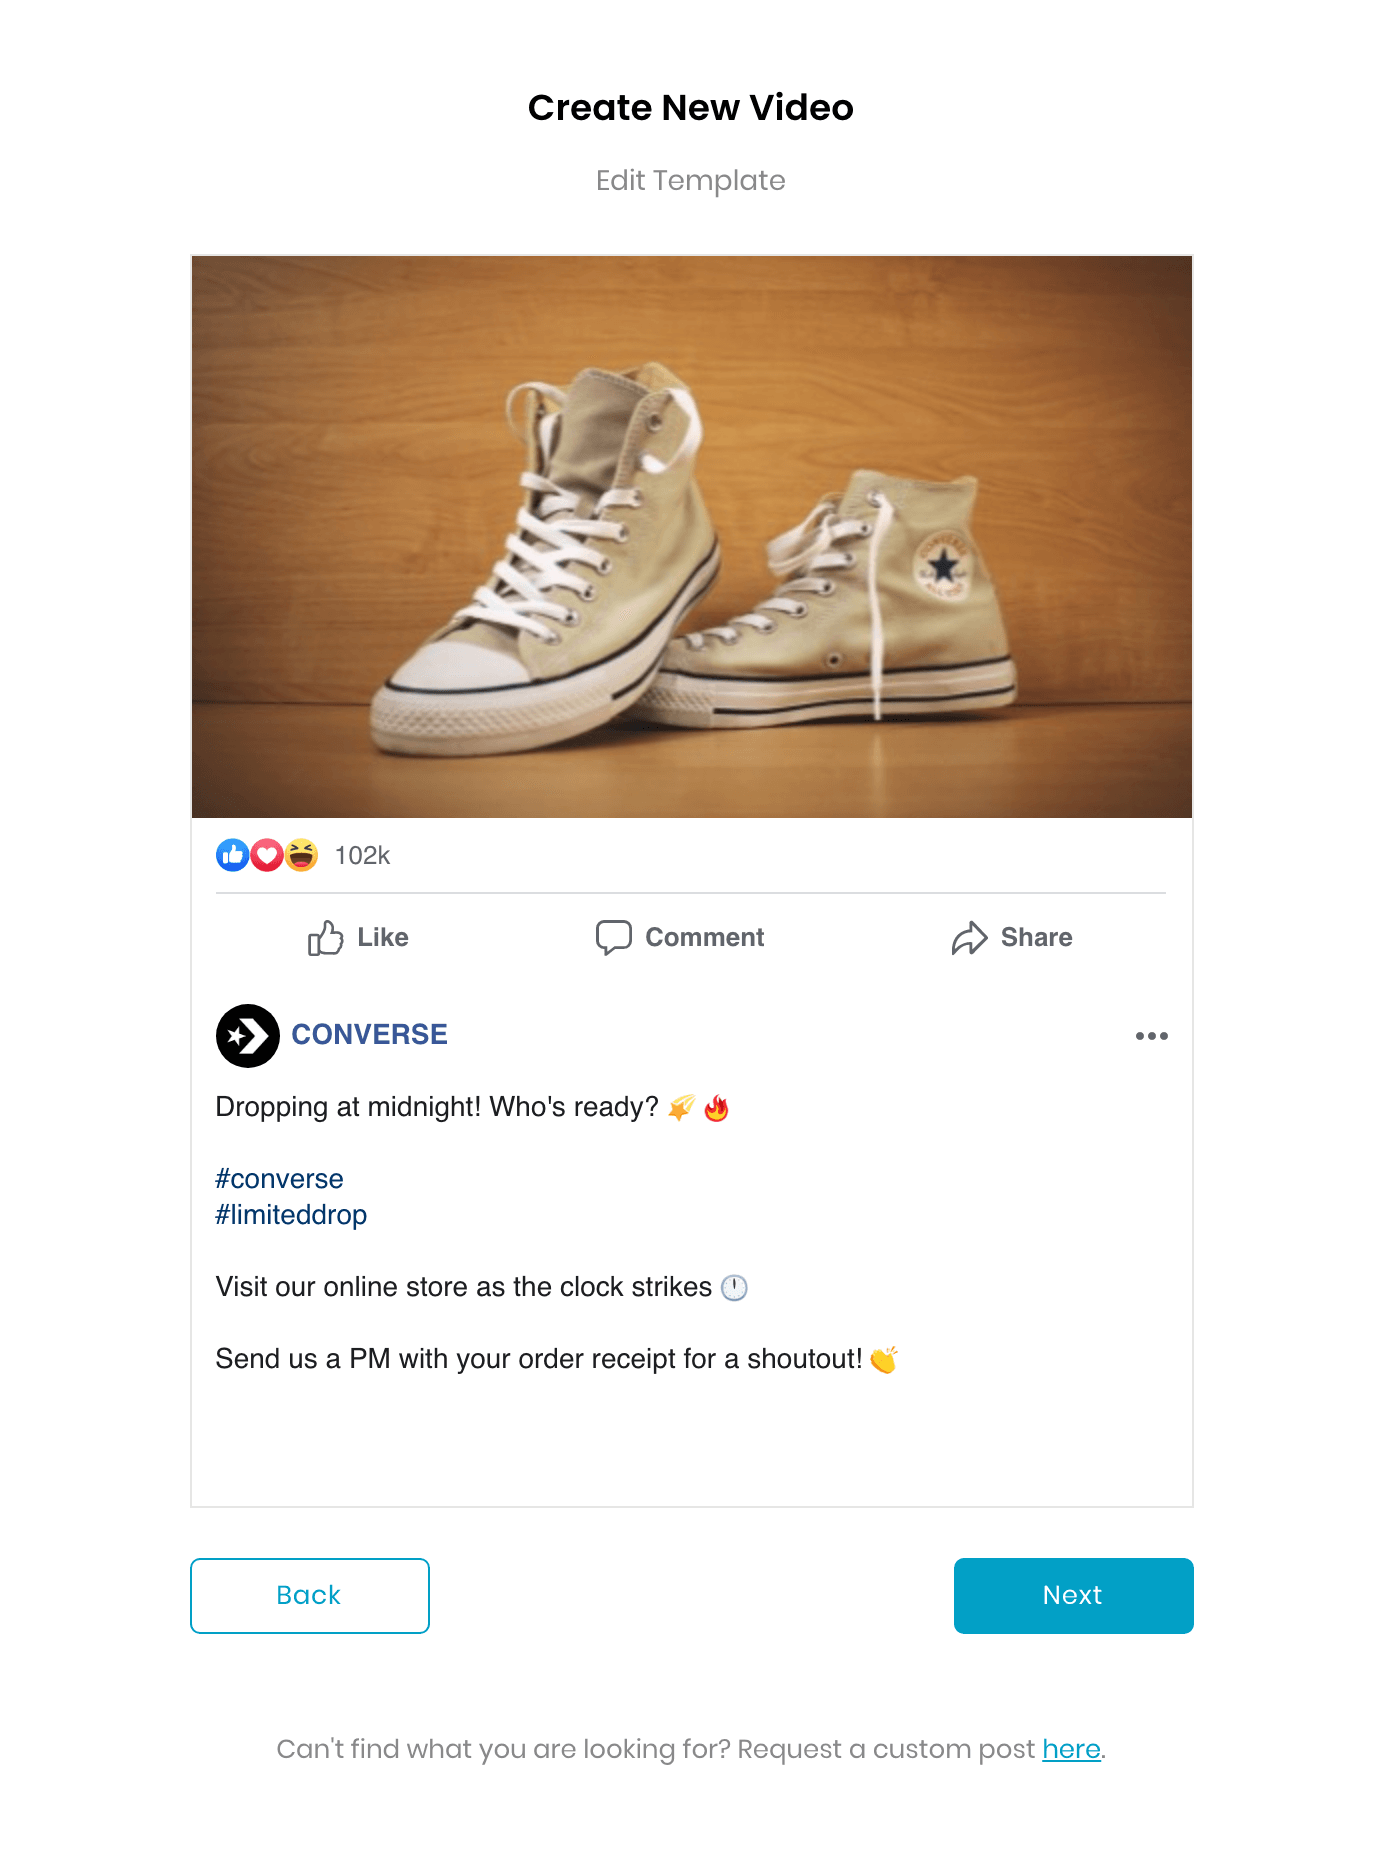Image resolution: width=1386 pixels, height=1856 pixels.
Task: Expand more options with the three dots
Action: click(1151, 1035)
